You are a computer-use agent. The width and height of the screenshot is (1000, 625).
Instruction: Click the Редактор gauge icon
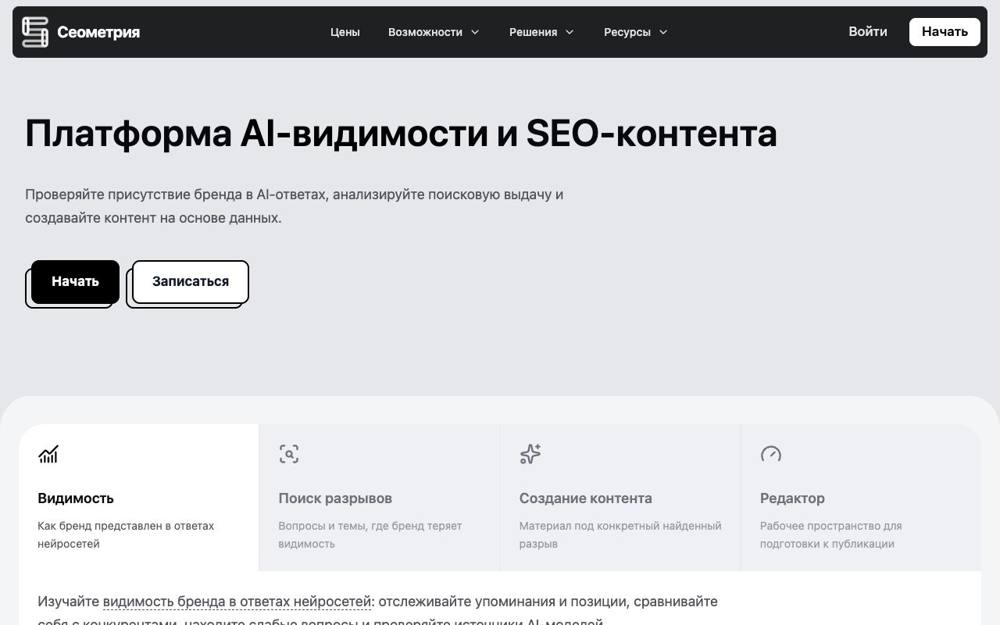click(771, 454)
